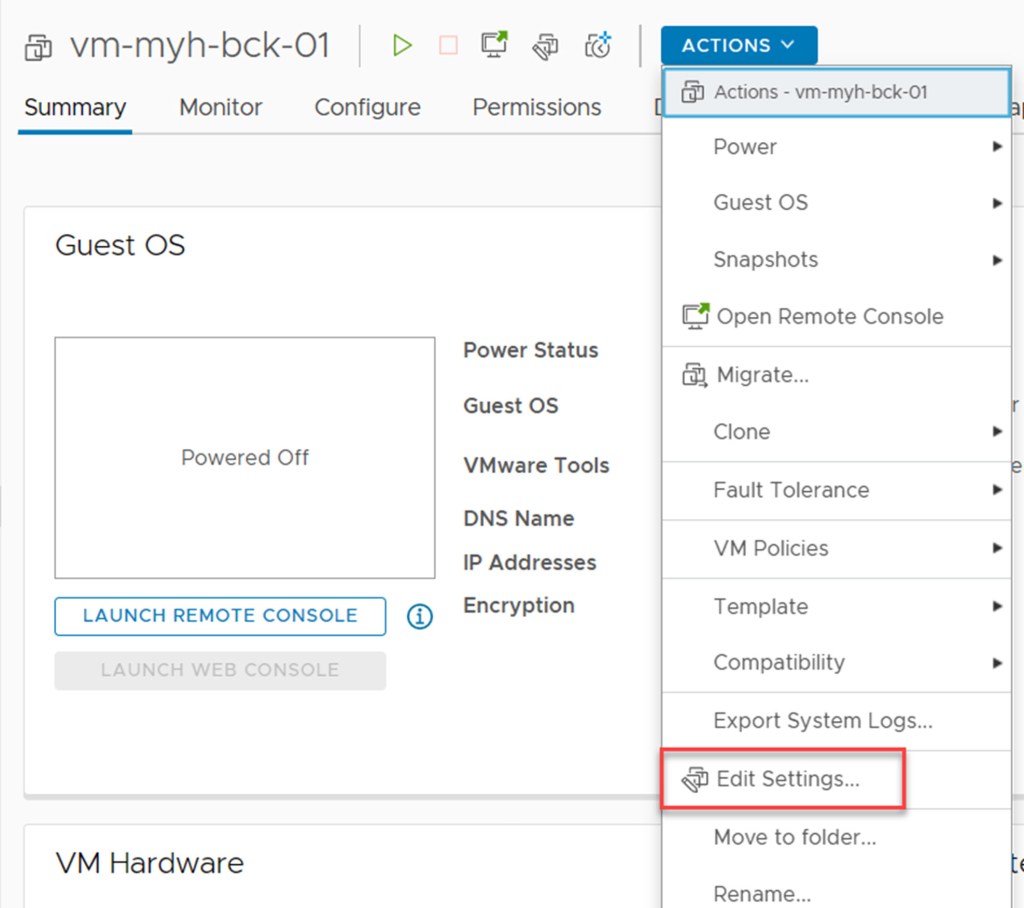Click the Launch Remote Console toolbar icon
This screenshot has width=1024, height=908.
click(x=494, y=45)
